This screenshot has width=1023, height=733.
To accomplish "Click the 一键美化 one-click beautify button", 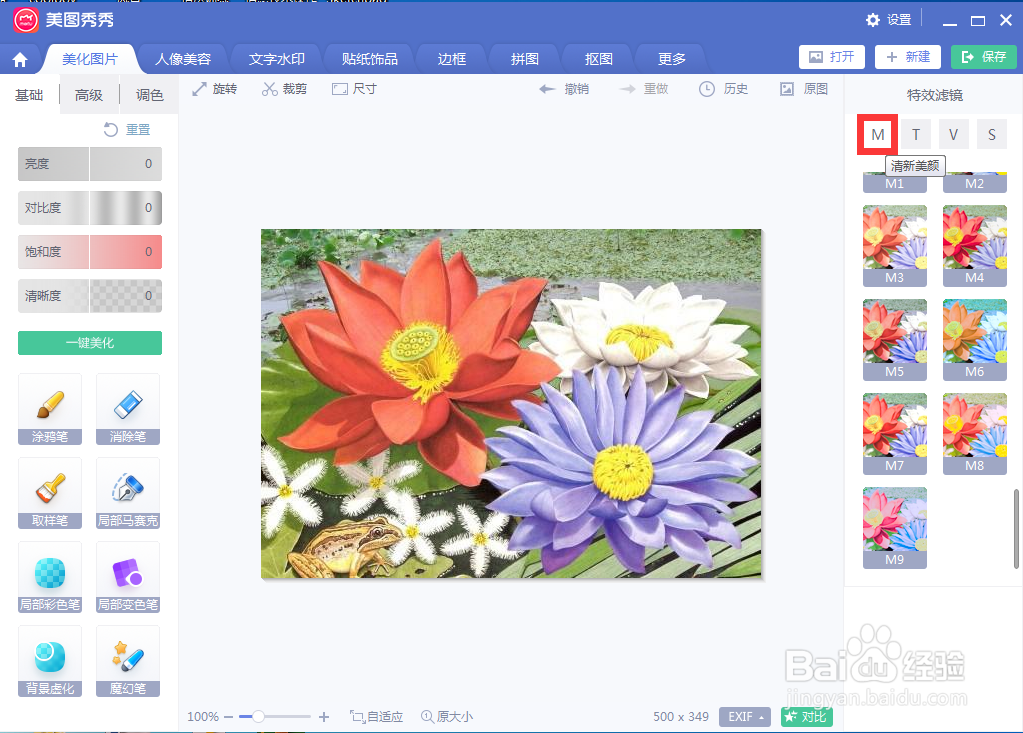I will tap(89, 342).
